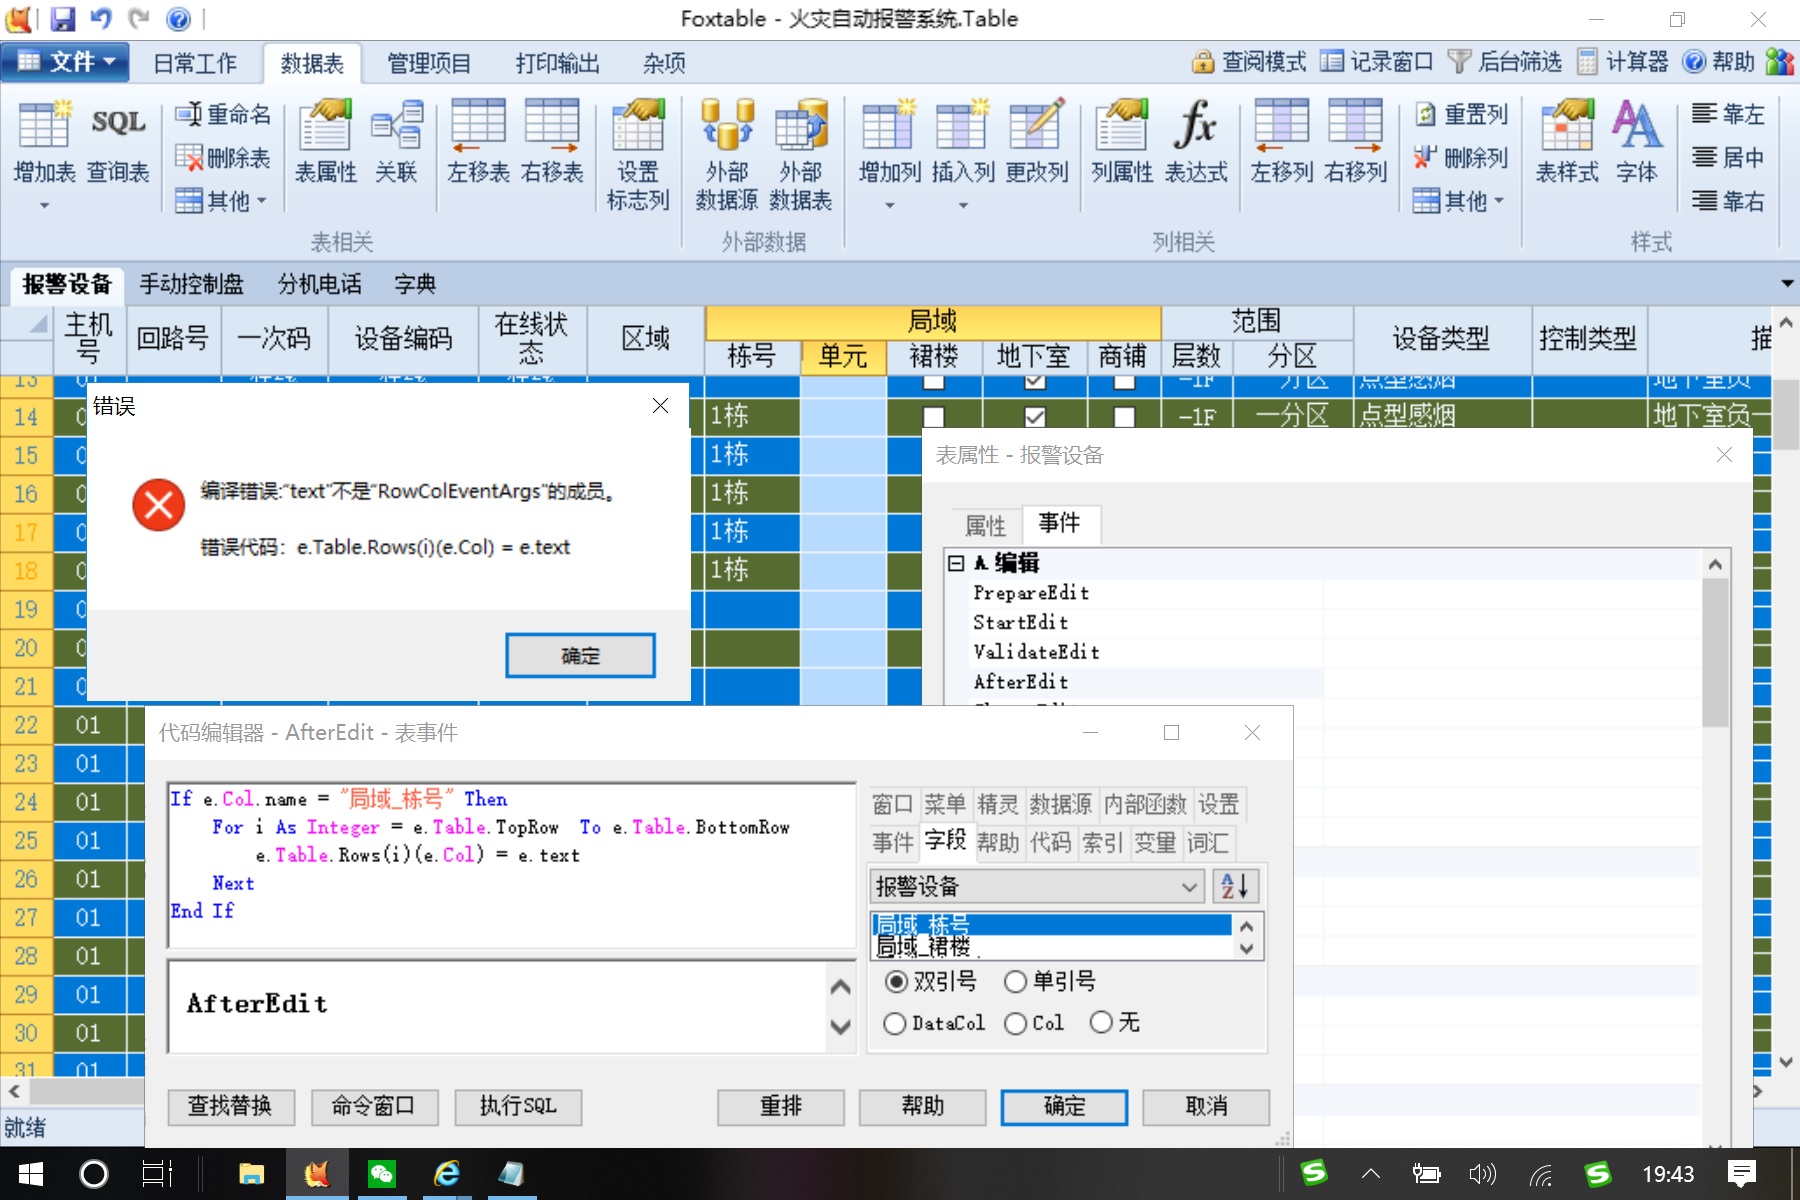
Task: Expand 其他 dropdown in 列相关 group
Action: click(x=1458, y=201)
